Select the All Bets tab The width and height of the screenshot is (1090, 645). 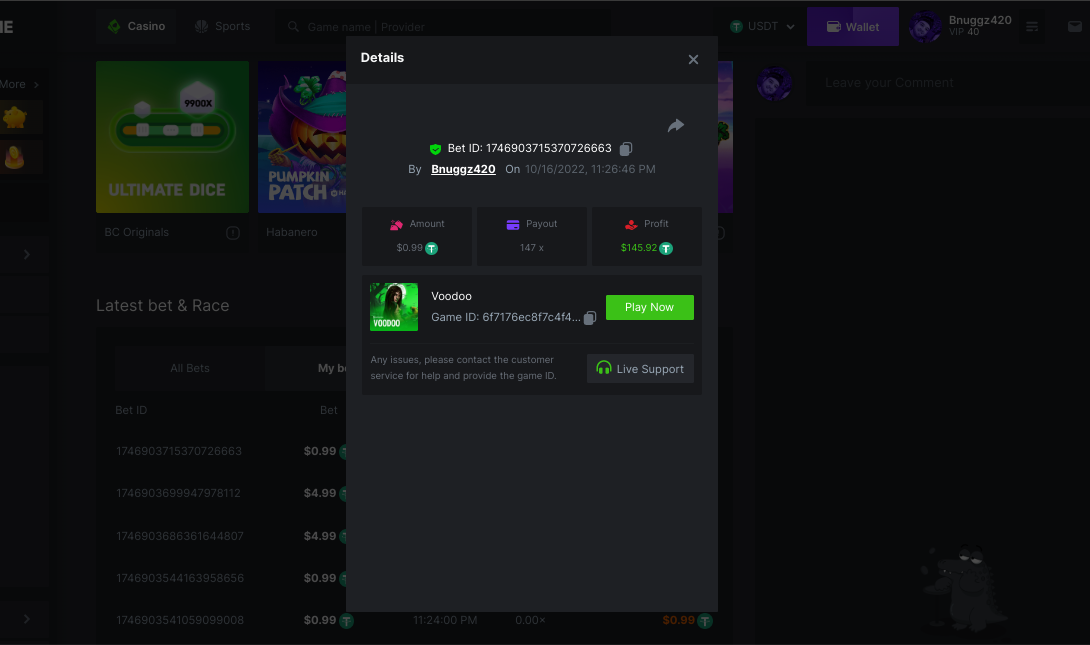pyautogui.click(x=190, y=368)
